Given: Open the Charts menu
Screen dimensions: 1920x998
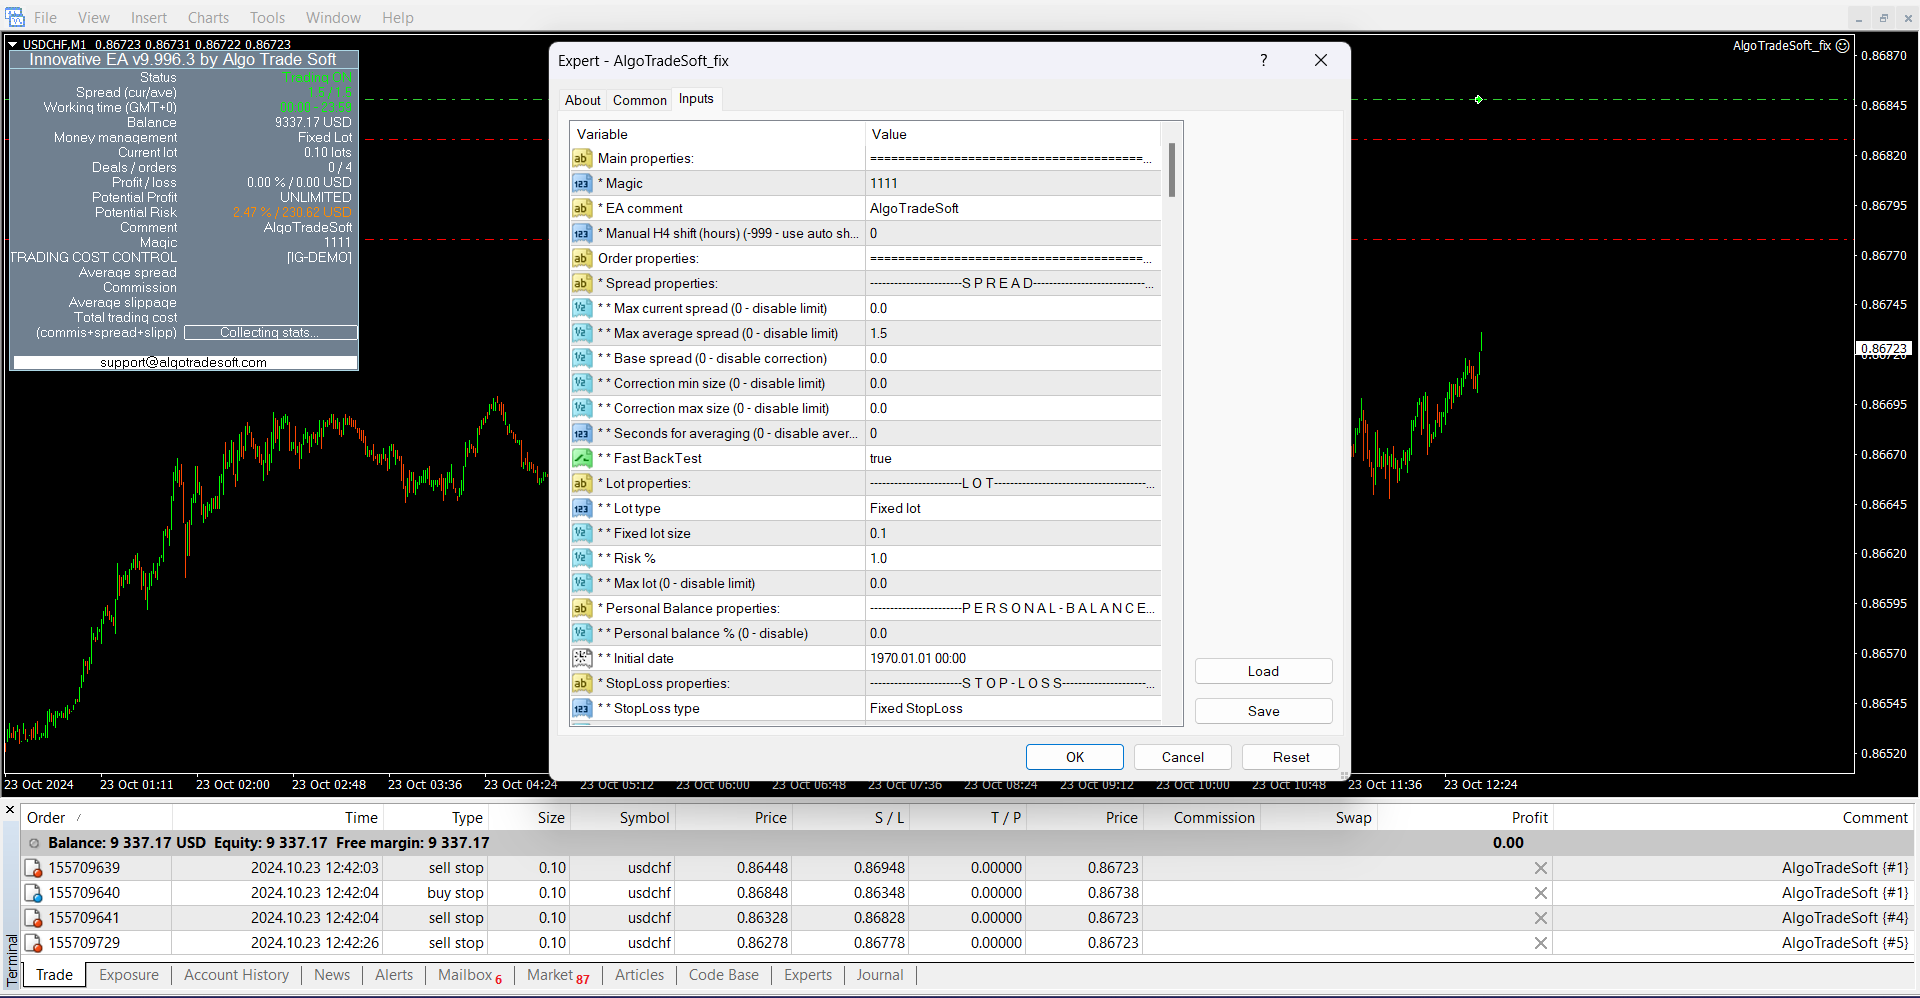Looking at the screenshot, I should [x=208, y=18].
